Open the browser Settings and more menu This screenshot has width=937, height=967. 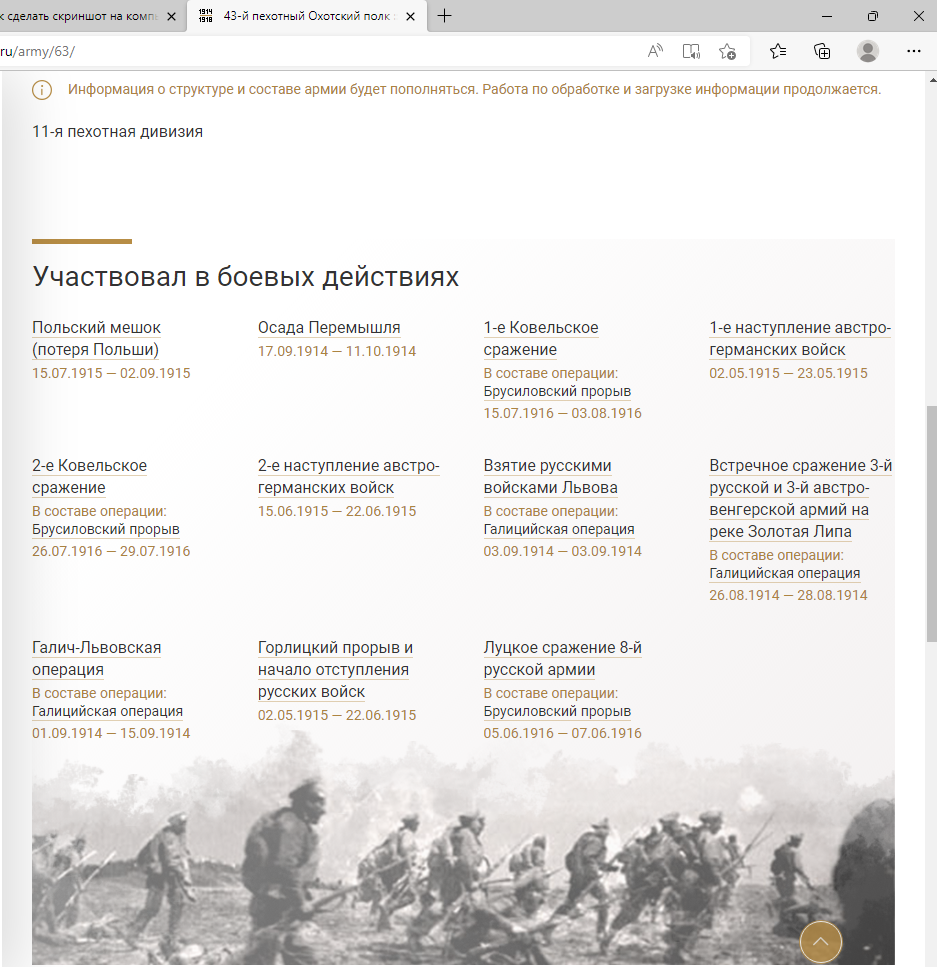913,51
